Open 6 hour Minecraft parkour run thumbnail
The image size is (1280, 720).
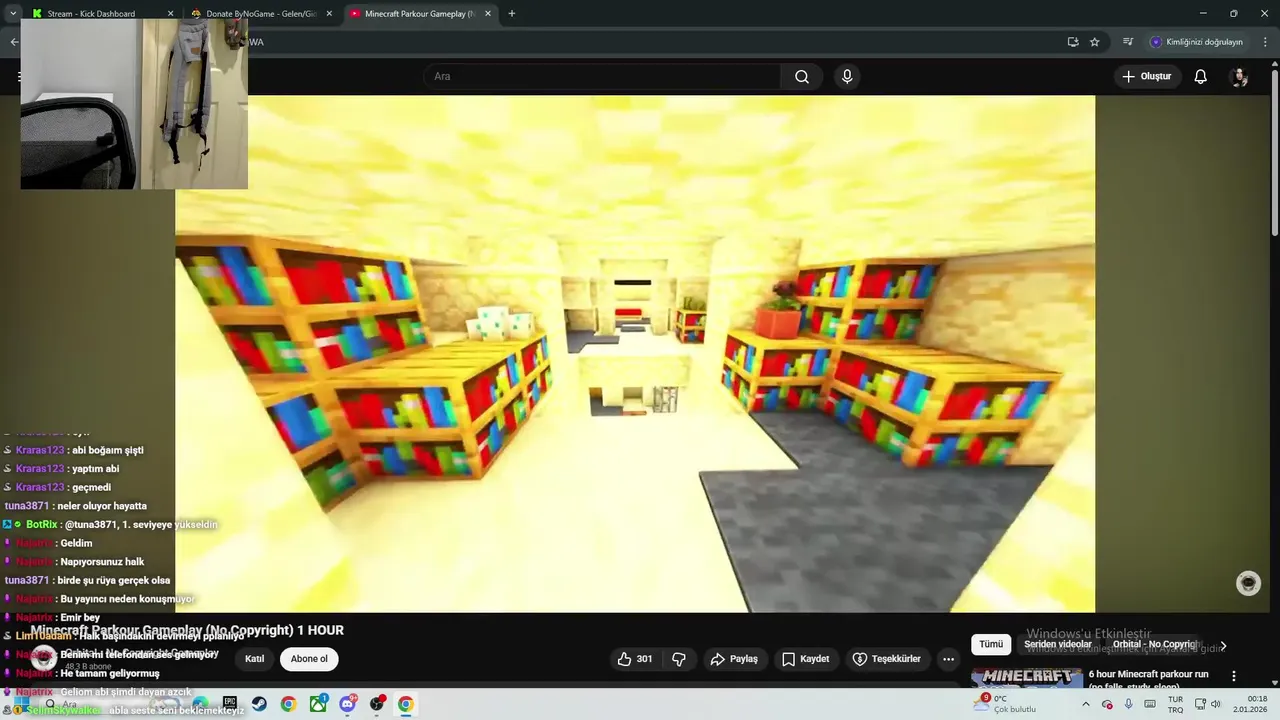point(1027,678)
